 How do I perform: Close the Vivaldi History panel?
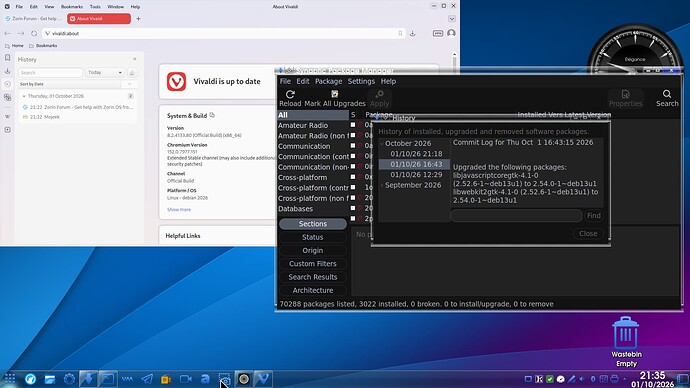pyautogui.click(x=135, y=59)
